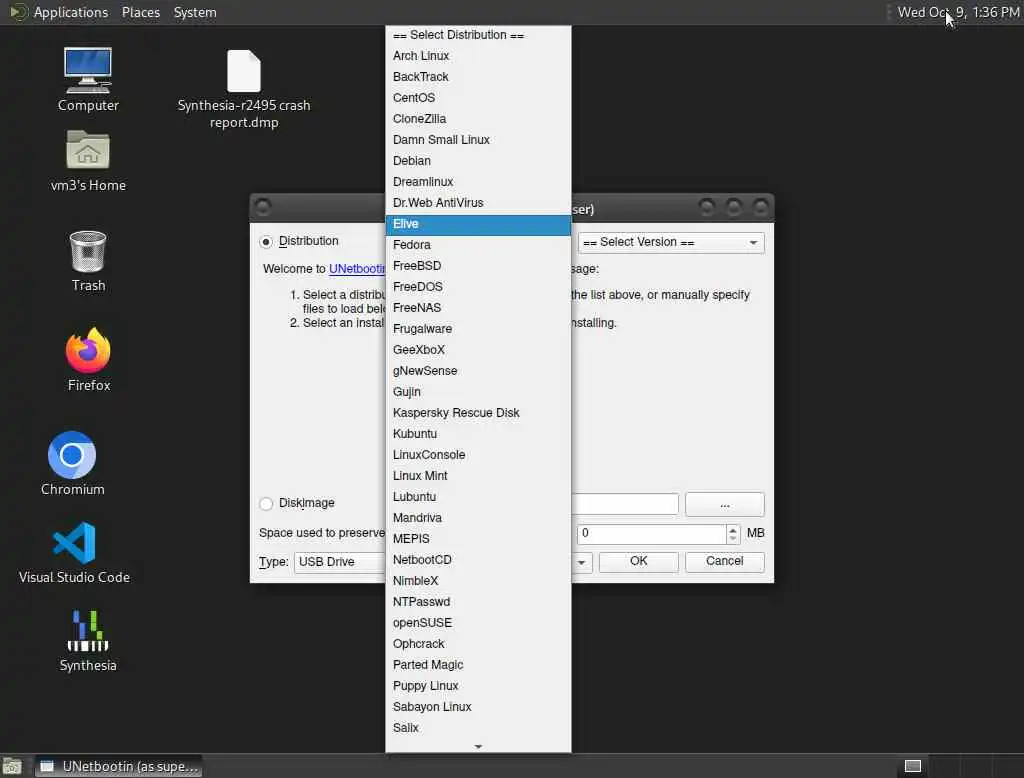Open the drive selection dropdown arrow
Screen dimensions: 1024x778
click(581, 562)
